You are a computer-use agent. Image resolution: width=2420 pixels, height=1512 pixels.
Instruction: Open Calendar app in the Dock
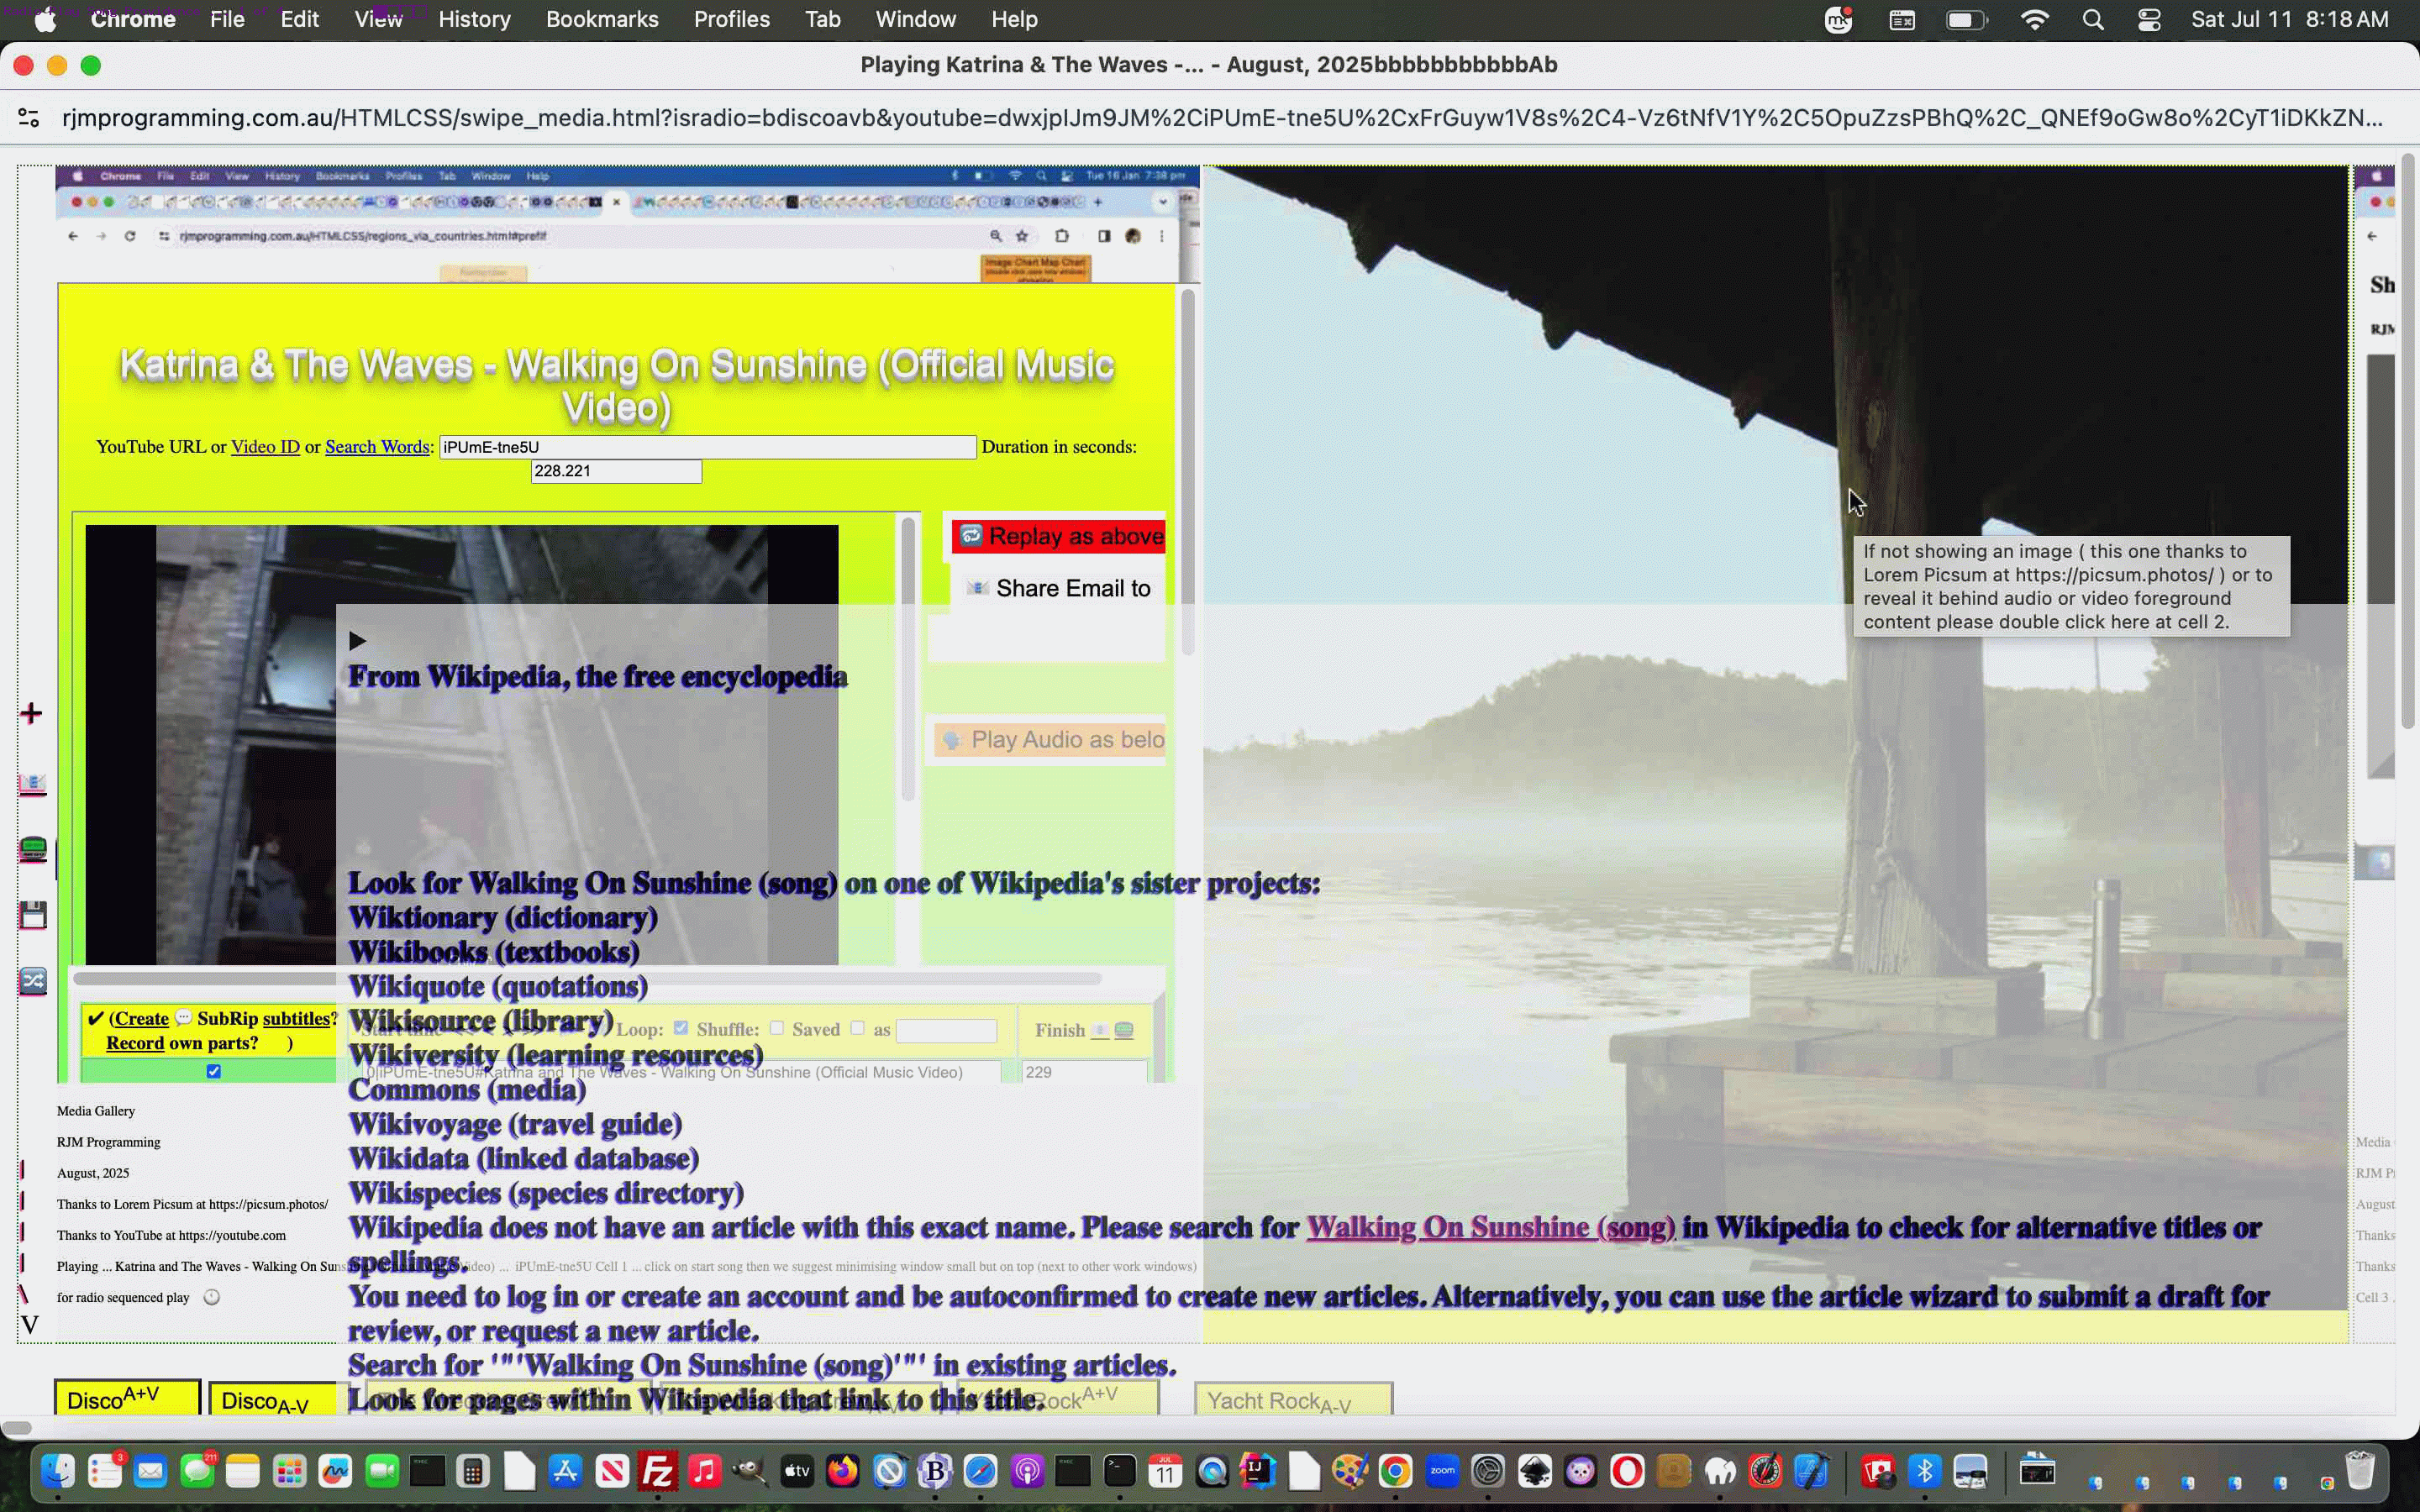point(1166,1471)
